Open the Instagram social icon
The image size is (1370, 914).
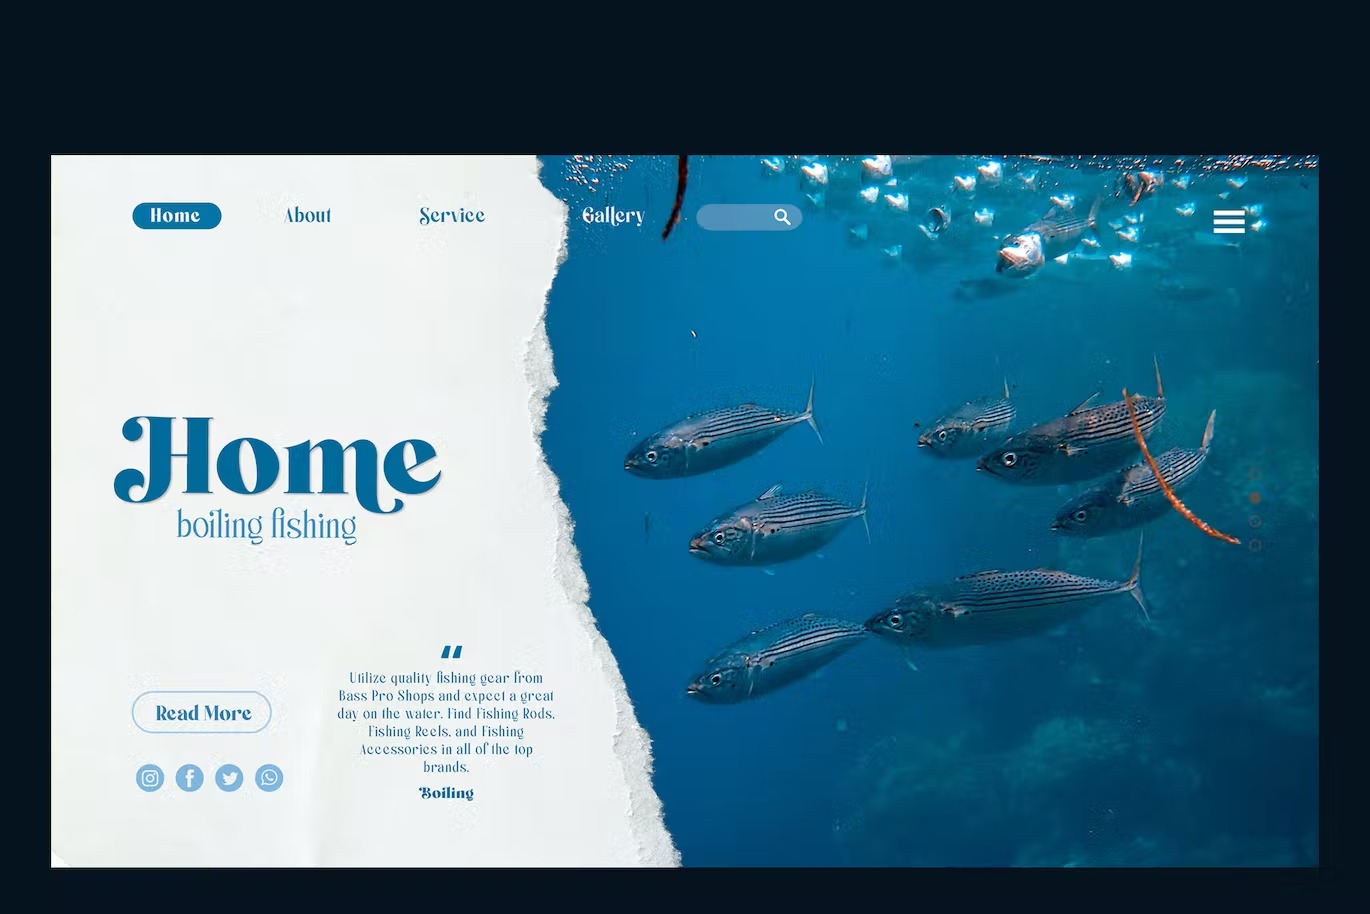point(150,778)
